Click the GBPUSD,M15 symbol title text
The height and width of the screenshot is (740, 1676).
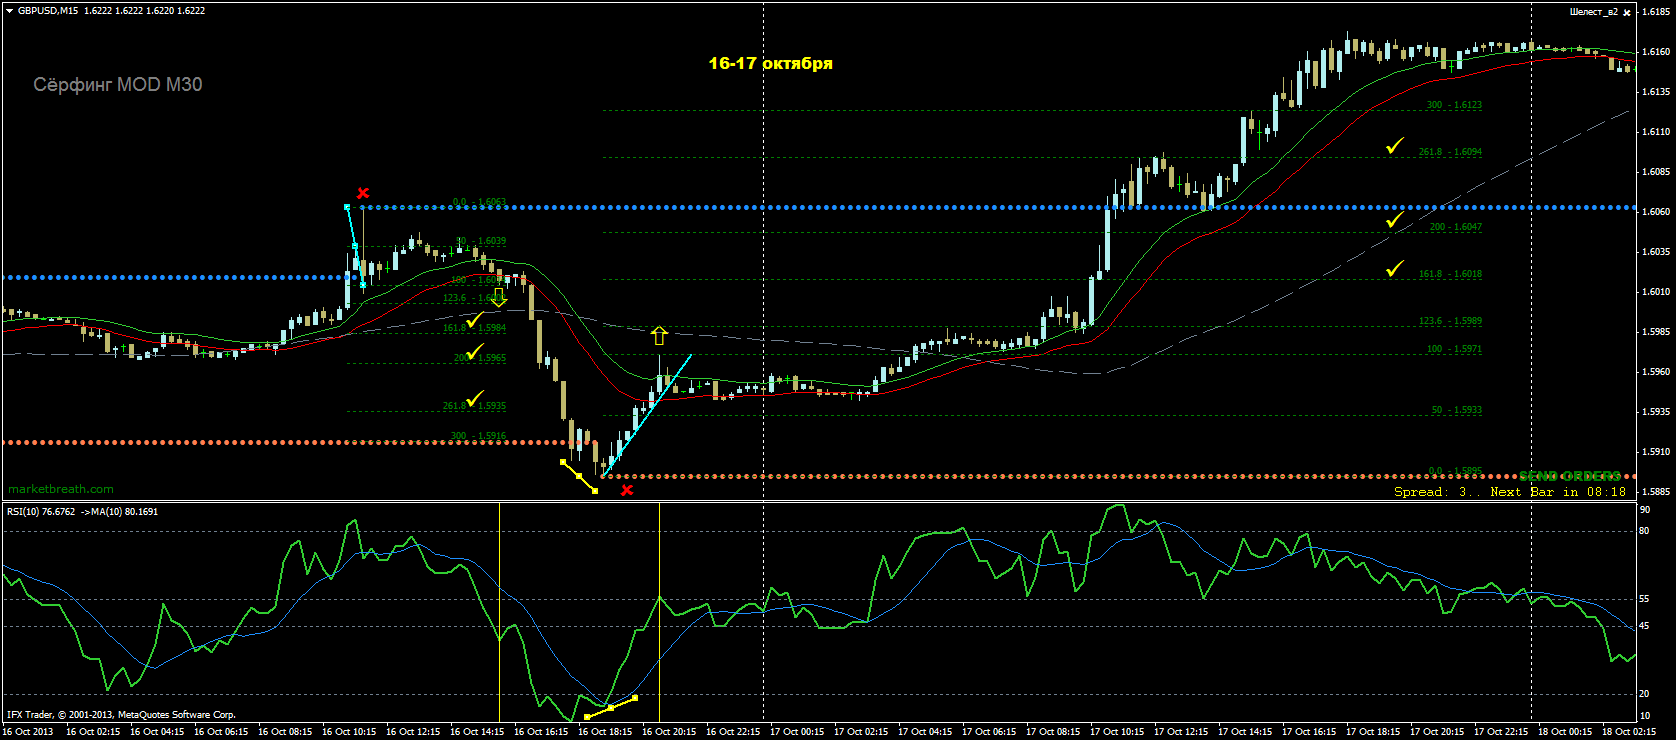(48, 11)
